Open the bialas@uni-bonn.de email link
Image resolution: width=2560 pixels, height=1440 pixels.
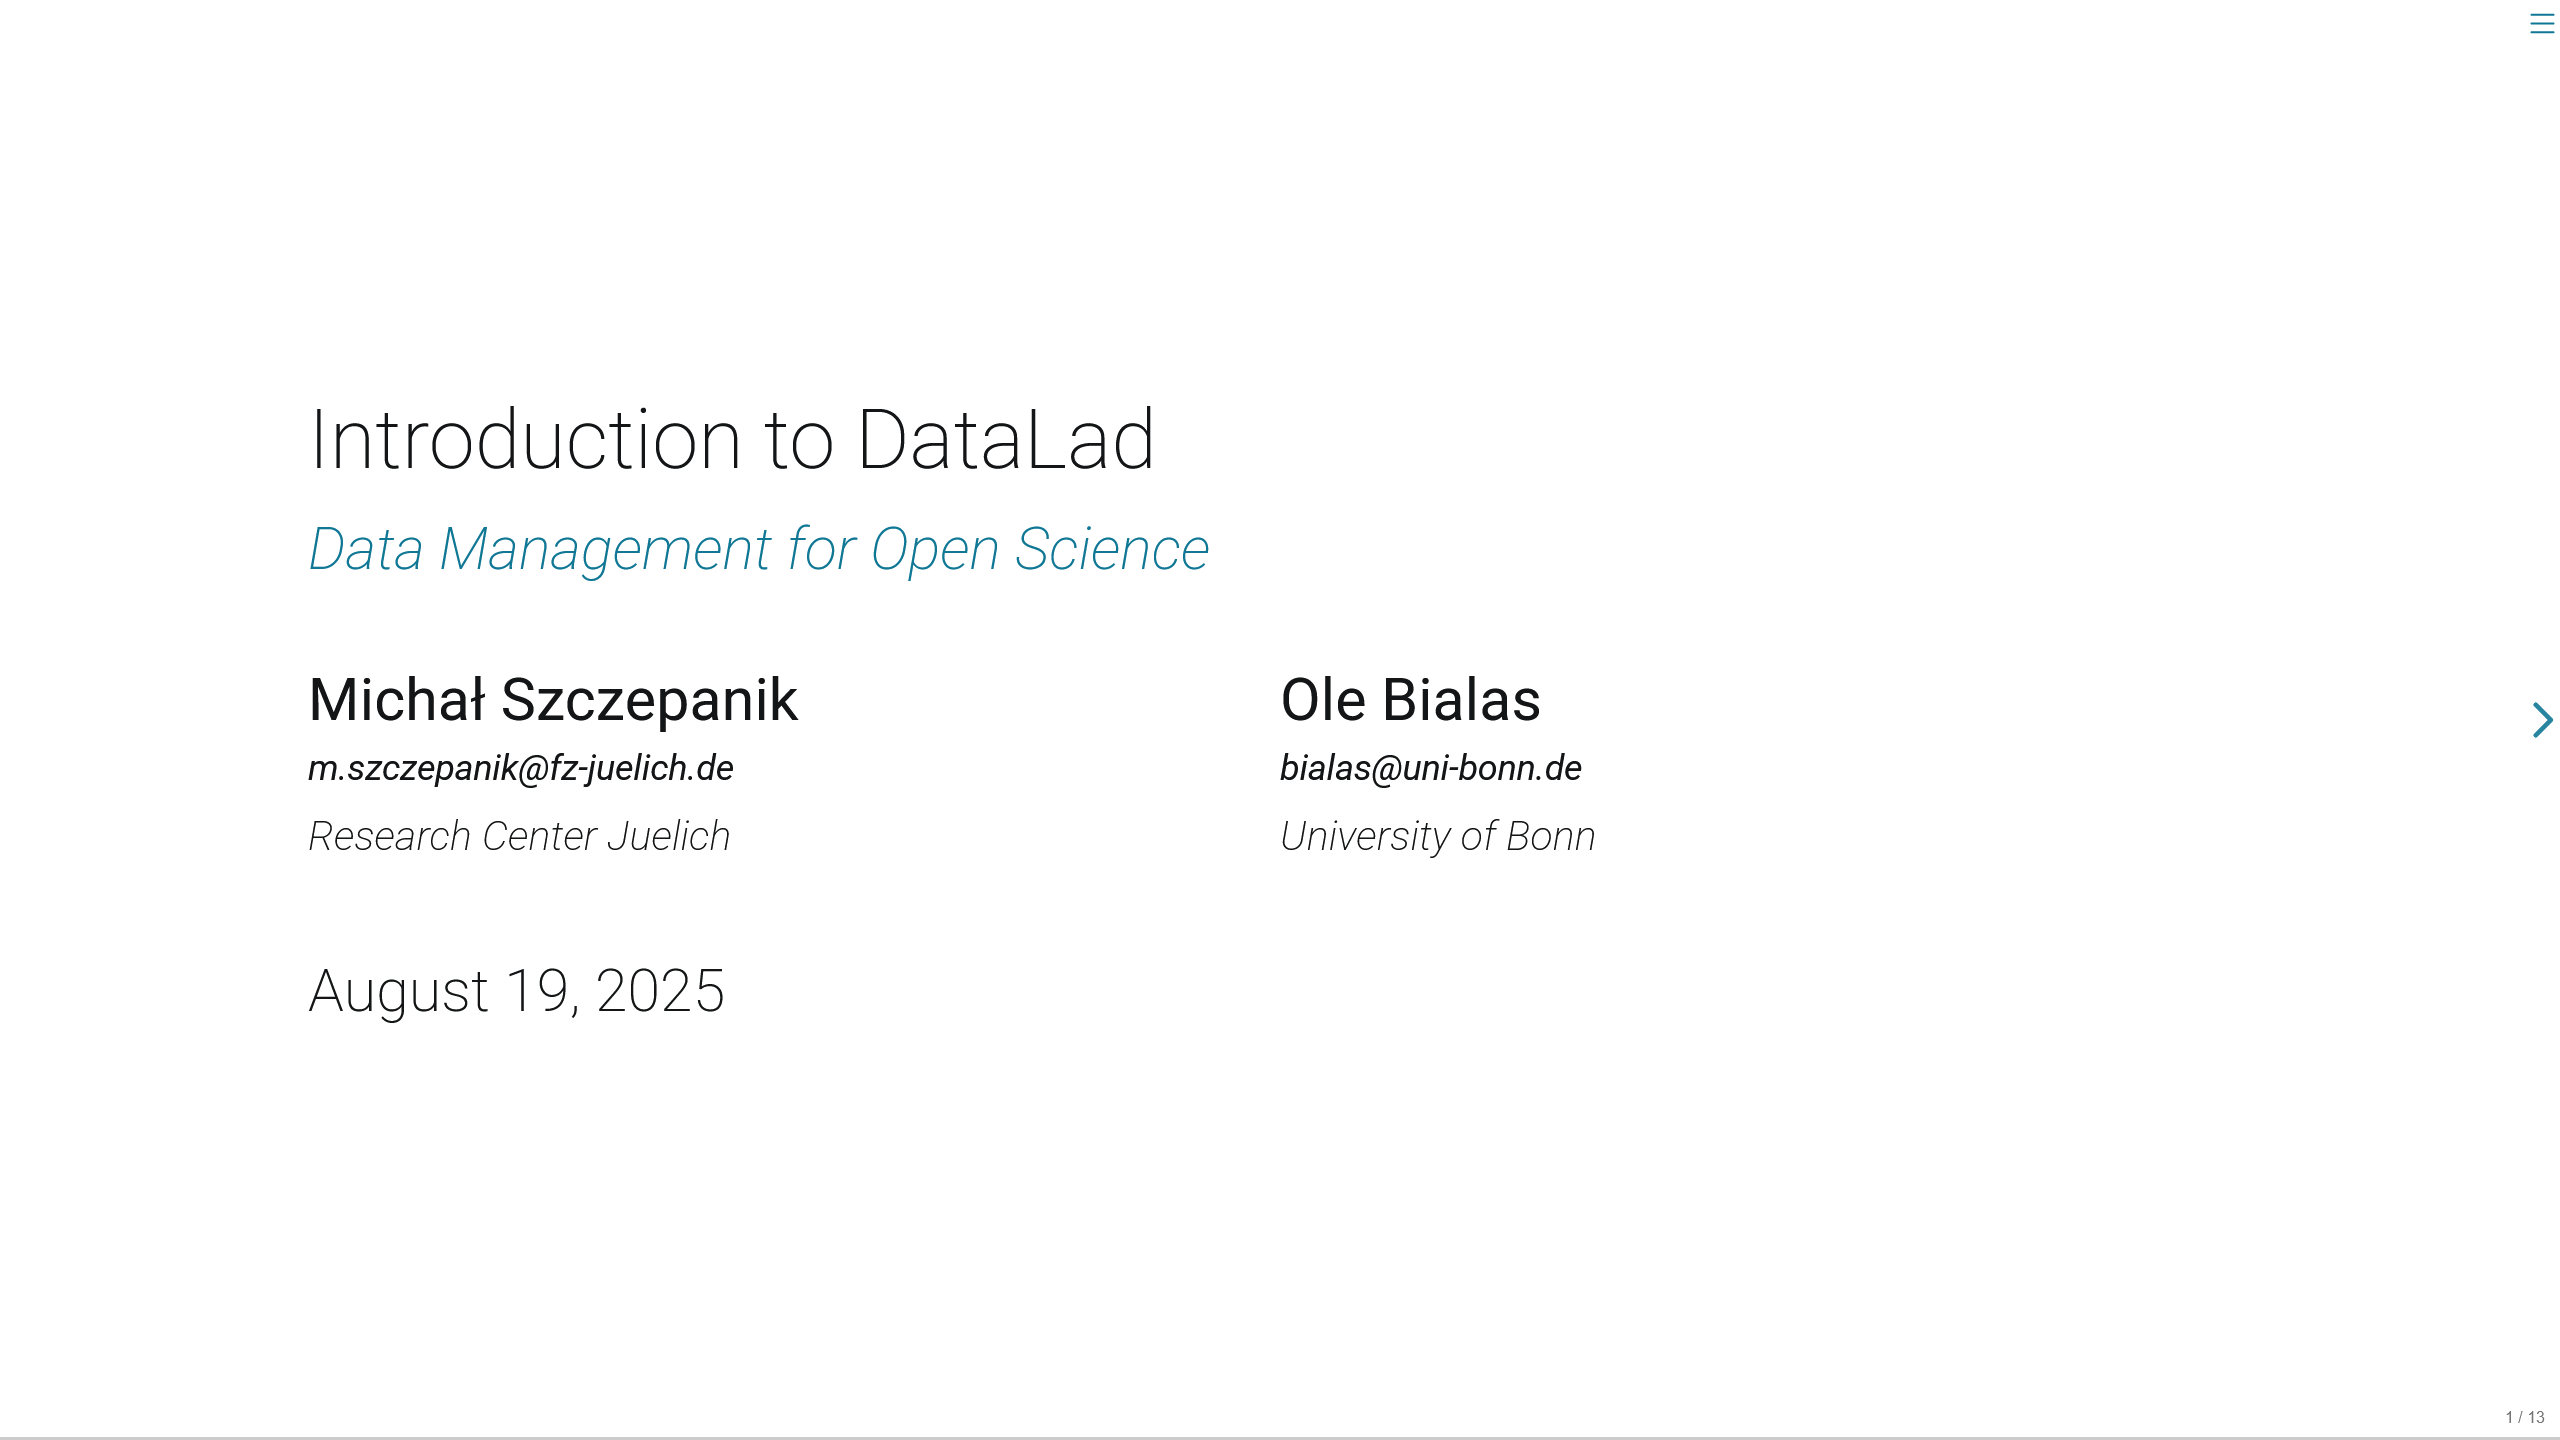[1431, 768]
